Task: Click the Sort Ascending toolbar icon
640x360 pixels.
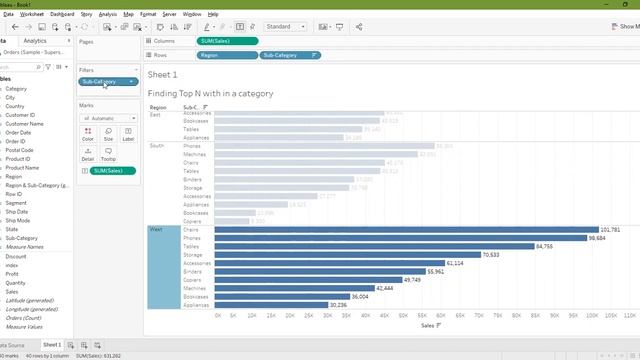Action: 174,27
